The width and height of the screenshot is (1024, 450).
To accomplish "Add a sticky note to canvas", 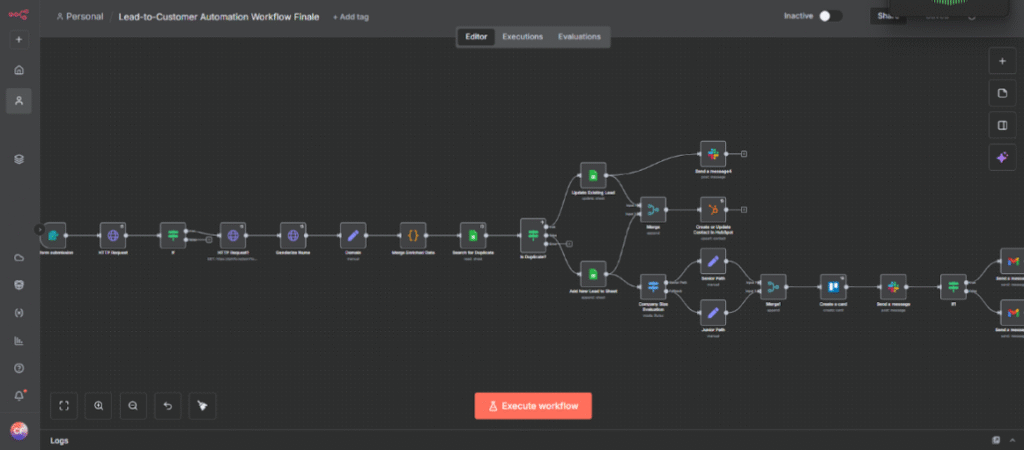I will coord(1002,93).
